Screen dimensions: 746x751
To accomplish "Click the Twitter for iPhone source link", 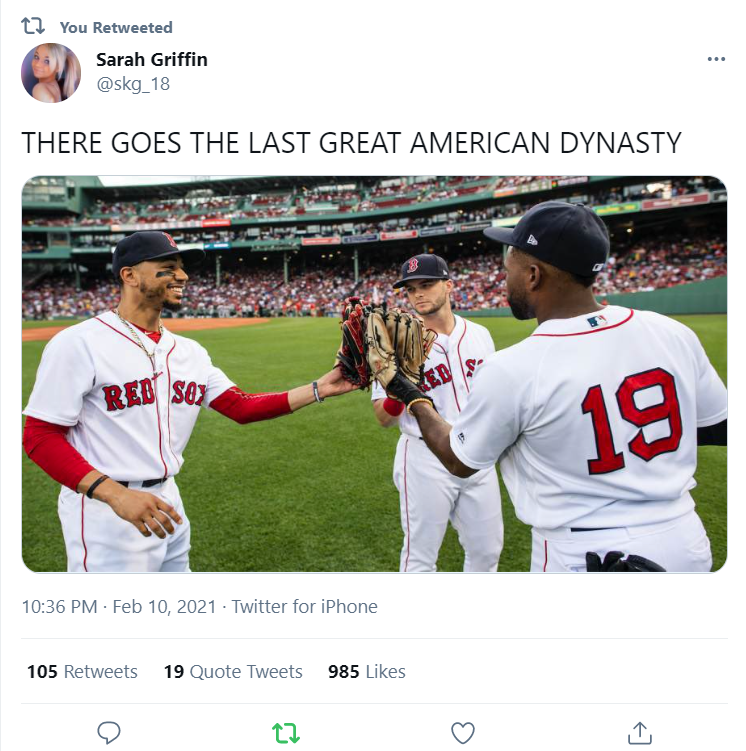I will click(305, 606).
